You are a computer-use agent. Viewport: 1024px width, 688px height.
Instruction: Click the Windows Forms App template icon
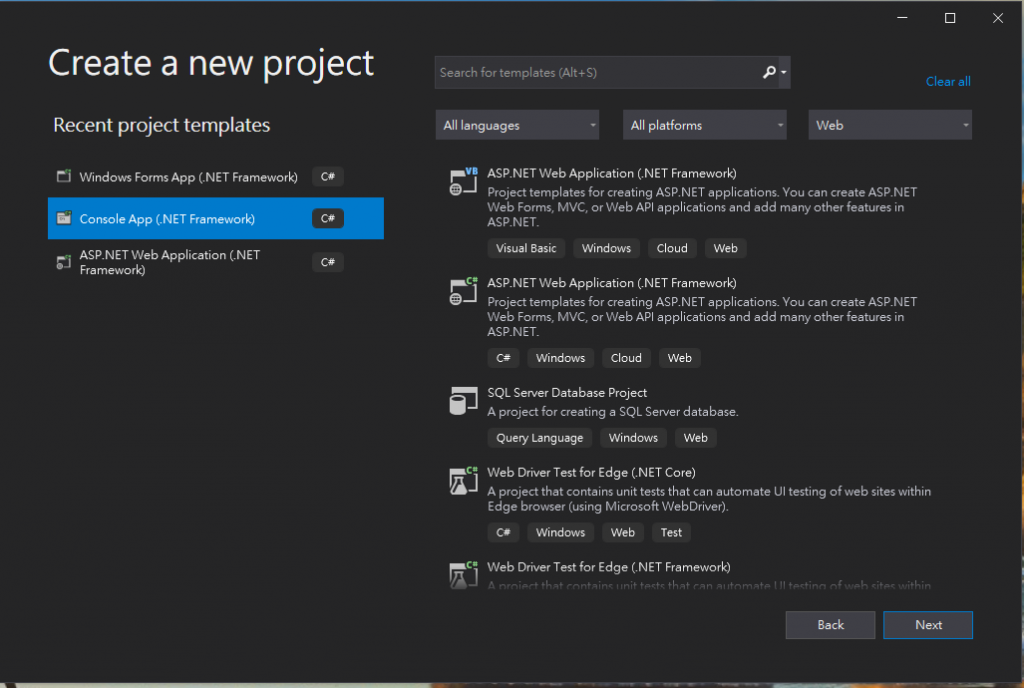click(63, 176)
